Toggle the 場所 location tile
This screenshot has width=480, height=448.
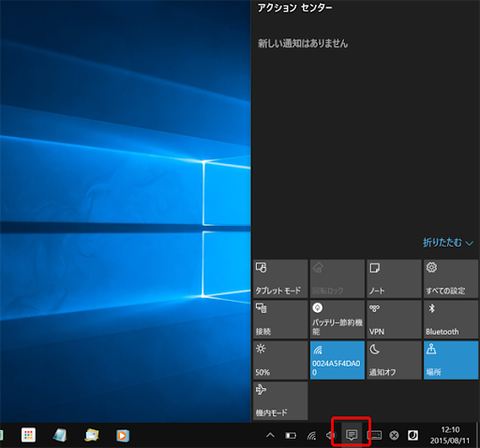tap(451, 360)
